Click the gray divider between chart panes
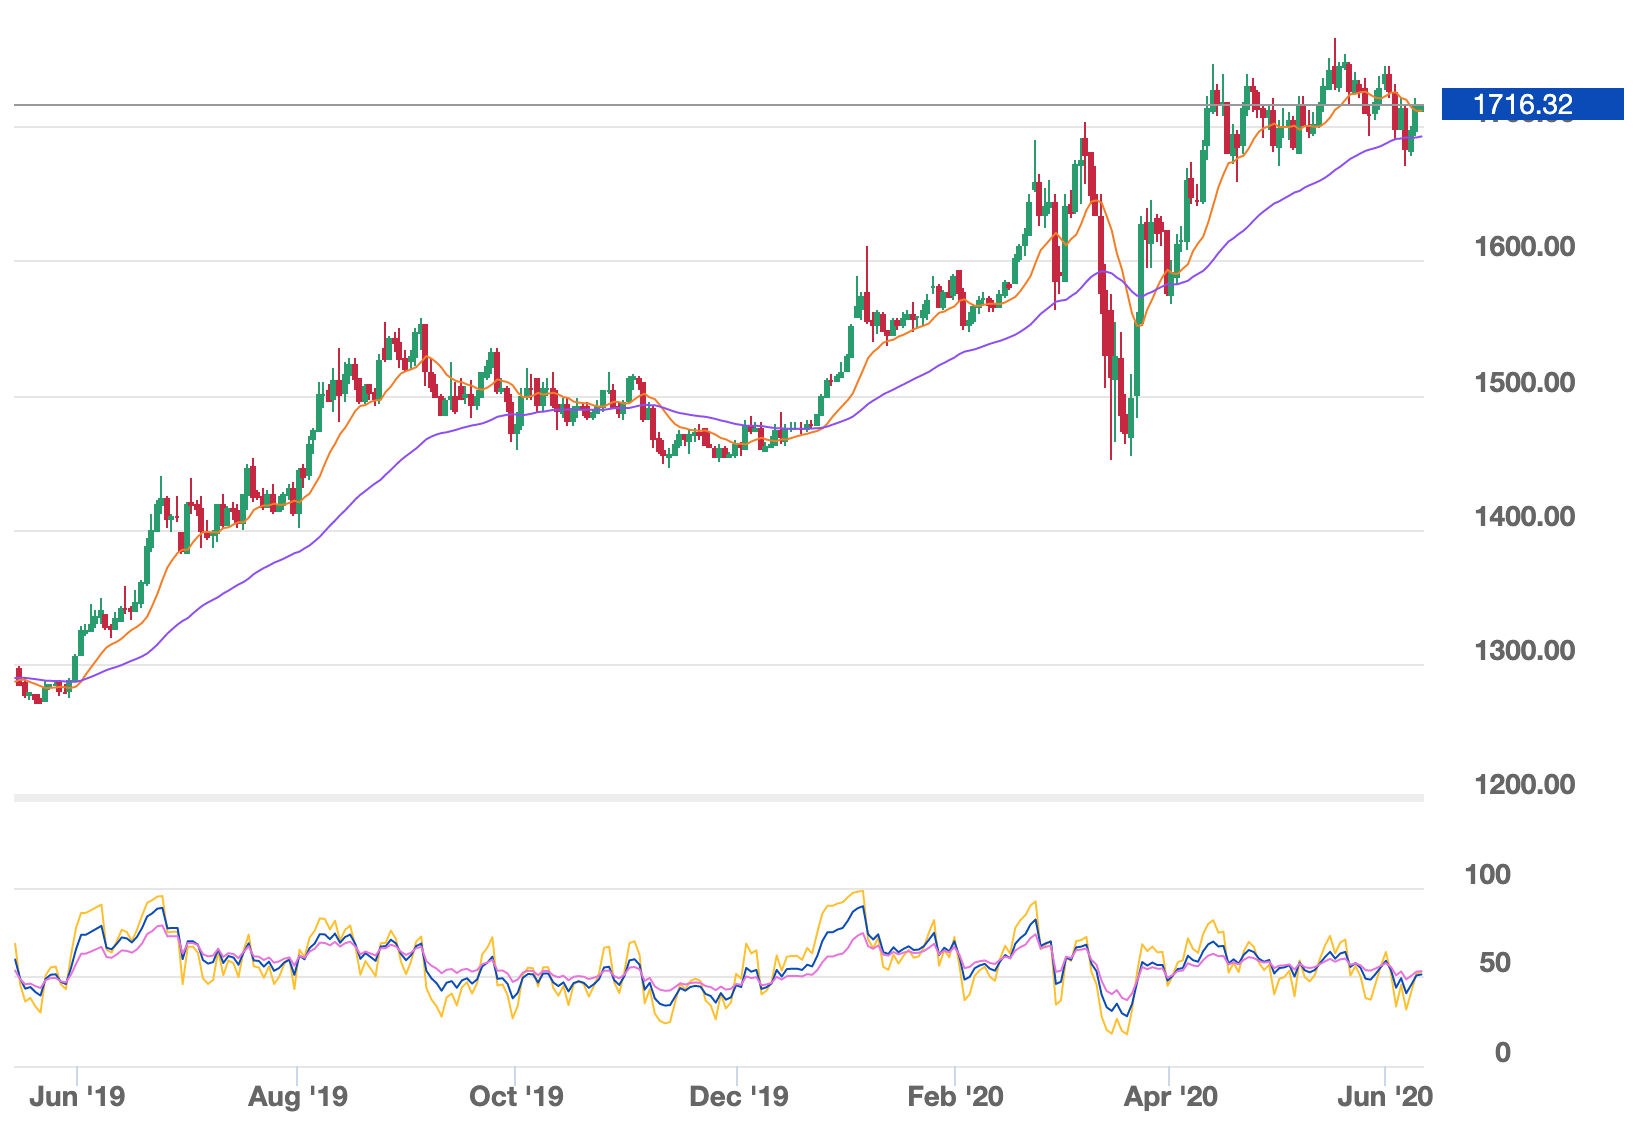 (718, 797)
